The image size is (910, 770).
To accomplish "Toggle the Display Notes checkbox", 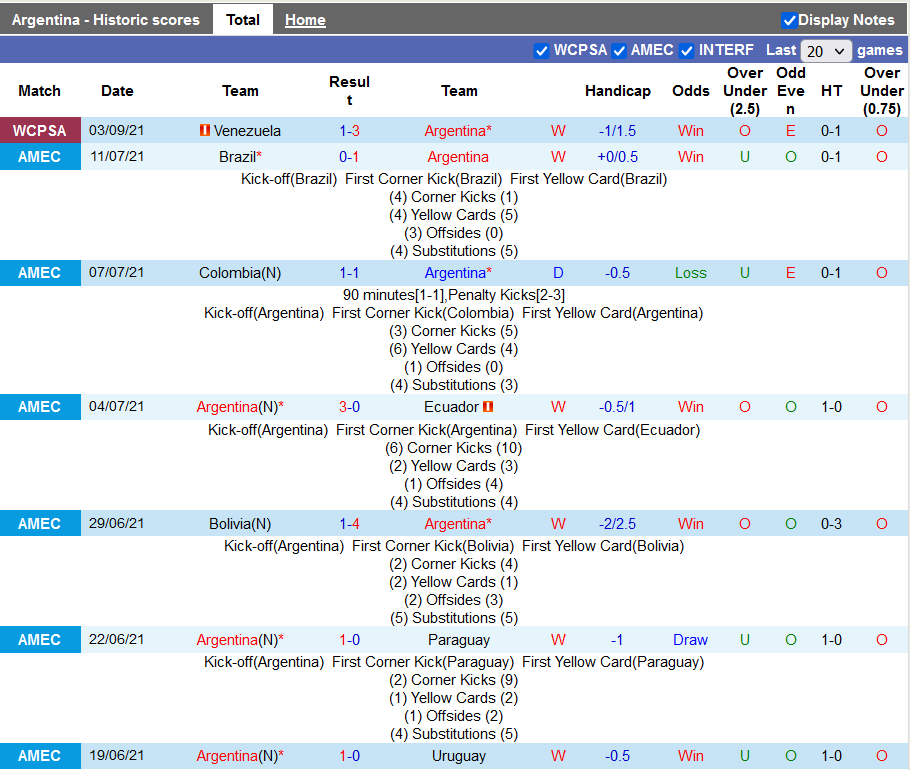I will [x=789, y=20].
